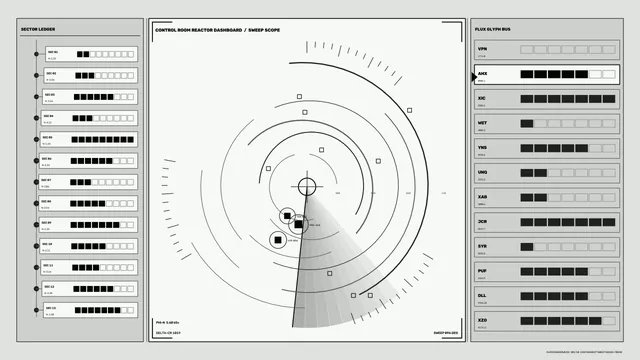Select the node dot next to SEC 12

pos(36,289)
